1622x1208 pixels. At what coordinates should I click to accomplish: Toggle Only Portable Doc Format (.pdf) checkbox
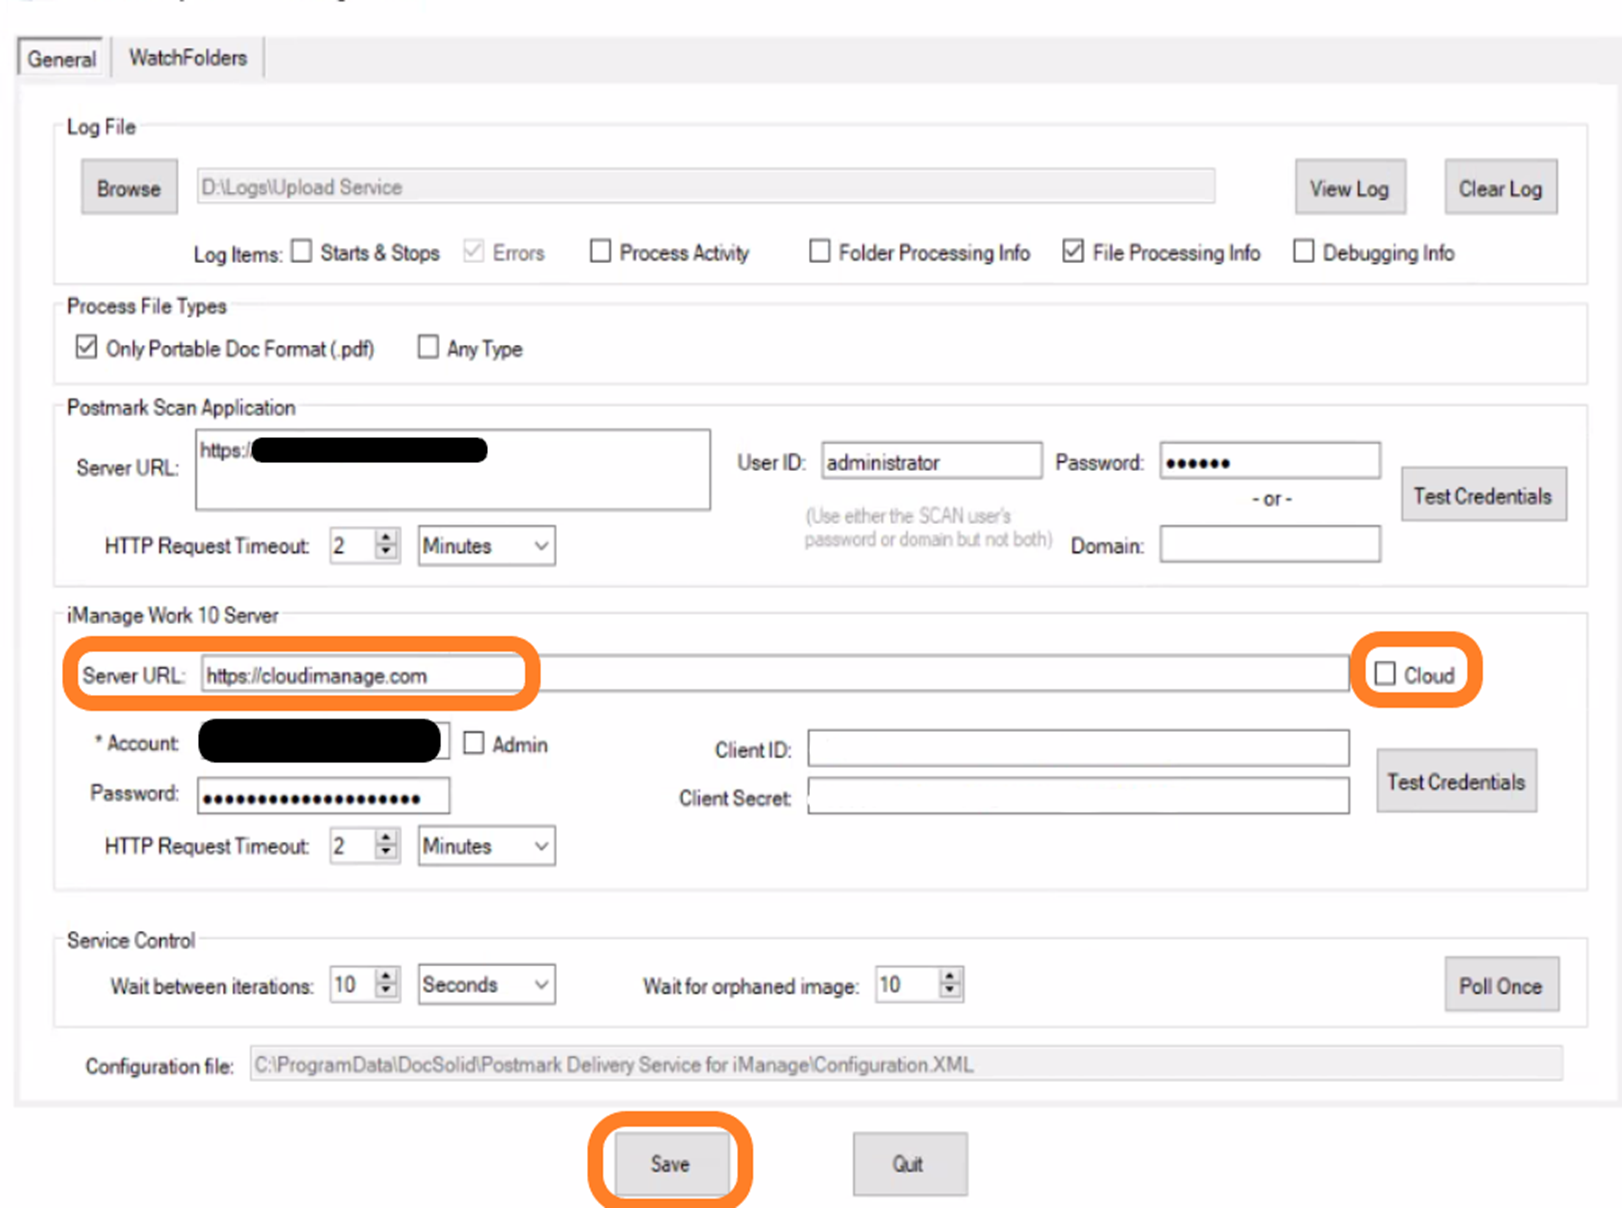tap(87, 347)
